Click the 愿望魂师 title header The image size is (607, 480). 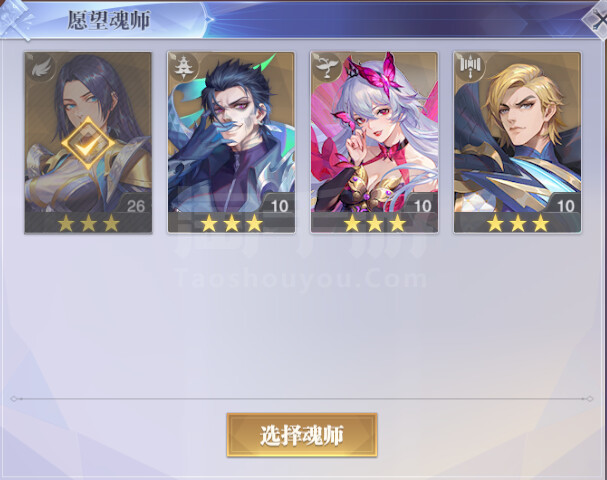[x=109, y=20]
